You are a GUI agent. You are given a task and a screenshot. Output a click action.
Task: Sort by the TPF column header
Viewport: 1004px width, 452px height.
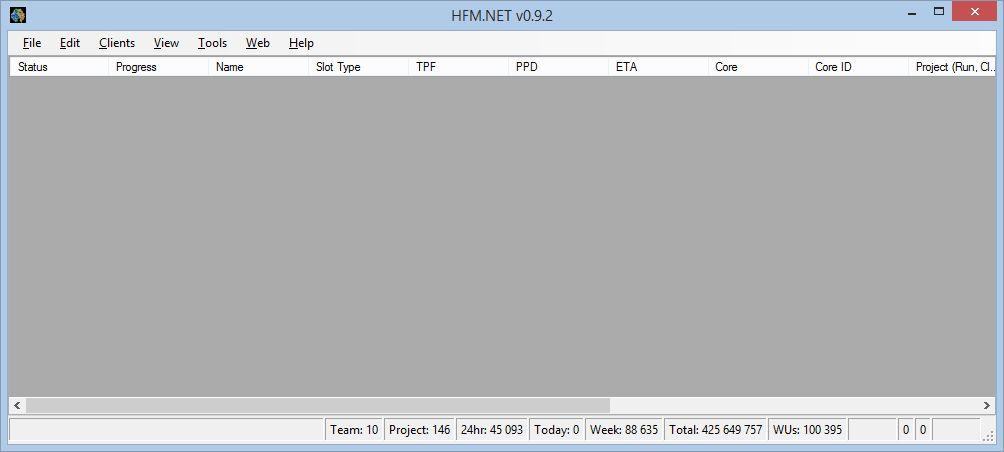tap(458, 67)
